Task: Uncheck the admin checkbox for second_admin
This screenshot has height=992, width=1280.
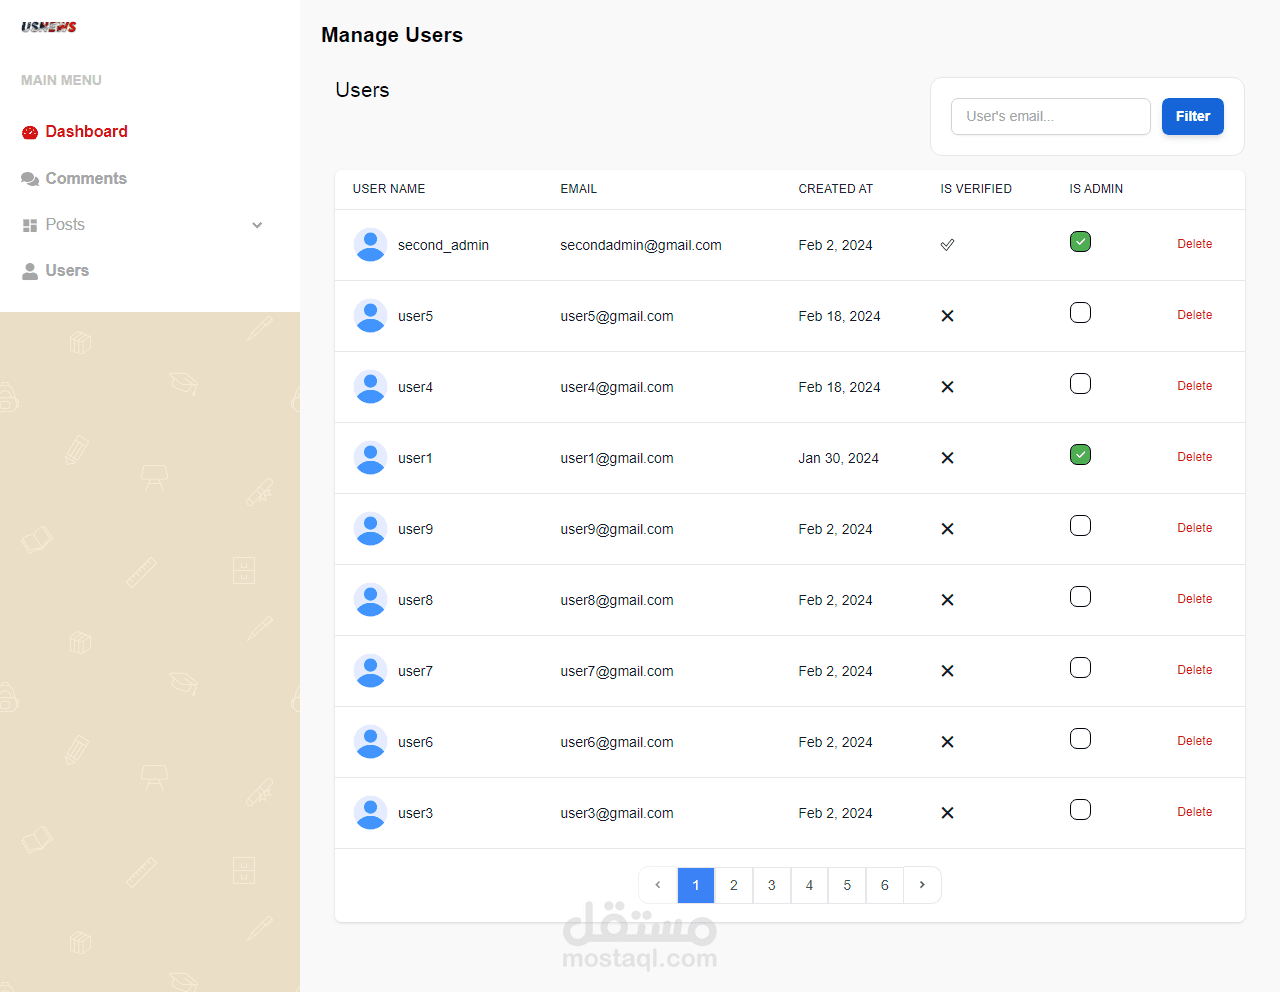Action: [1080, 242]
